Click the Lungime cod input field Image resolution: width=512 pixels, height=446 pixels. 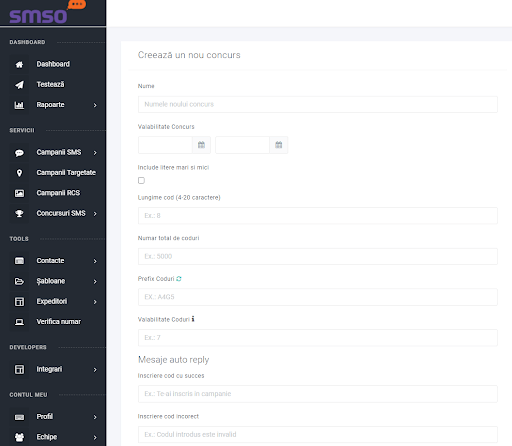coord(318,216)
